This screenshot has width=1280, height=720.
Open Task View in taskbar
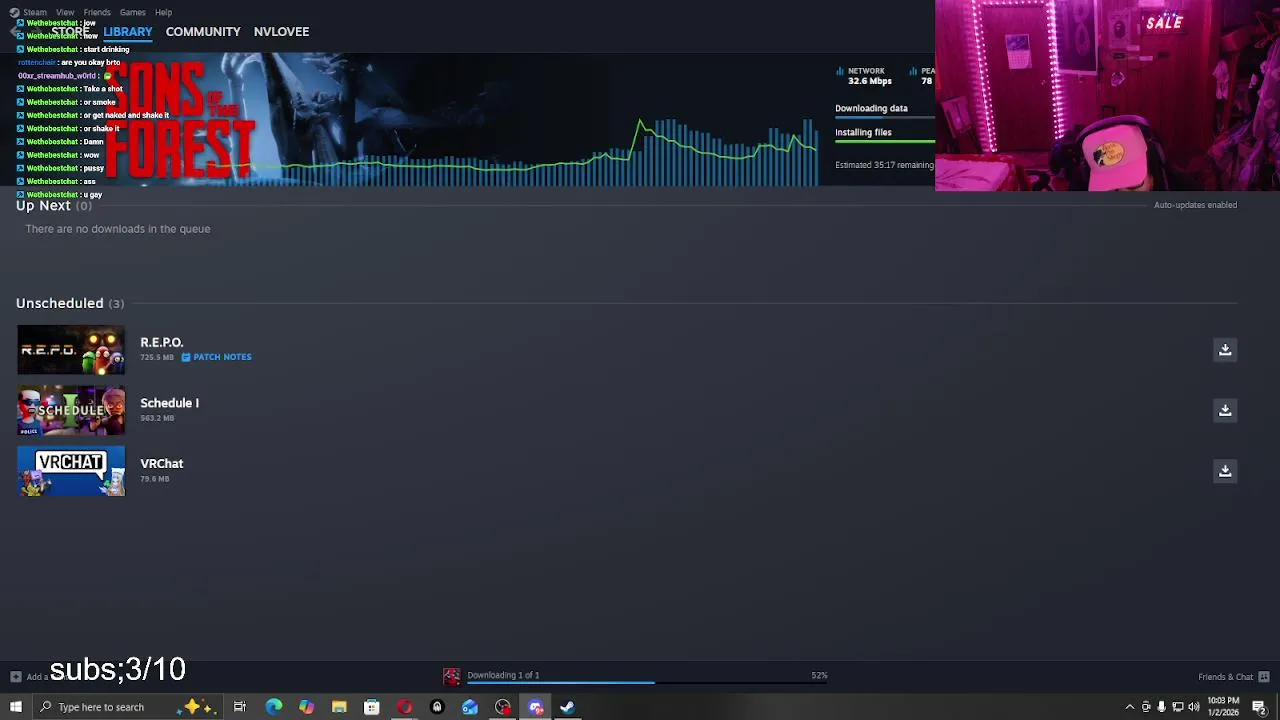click(240, 707)
